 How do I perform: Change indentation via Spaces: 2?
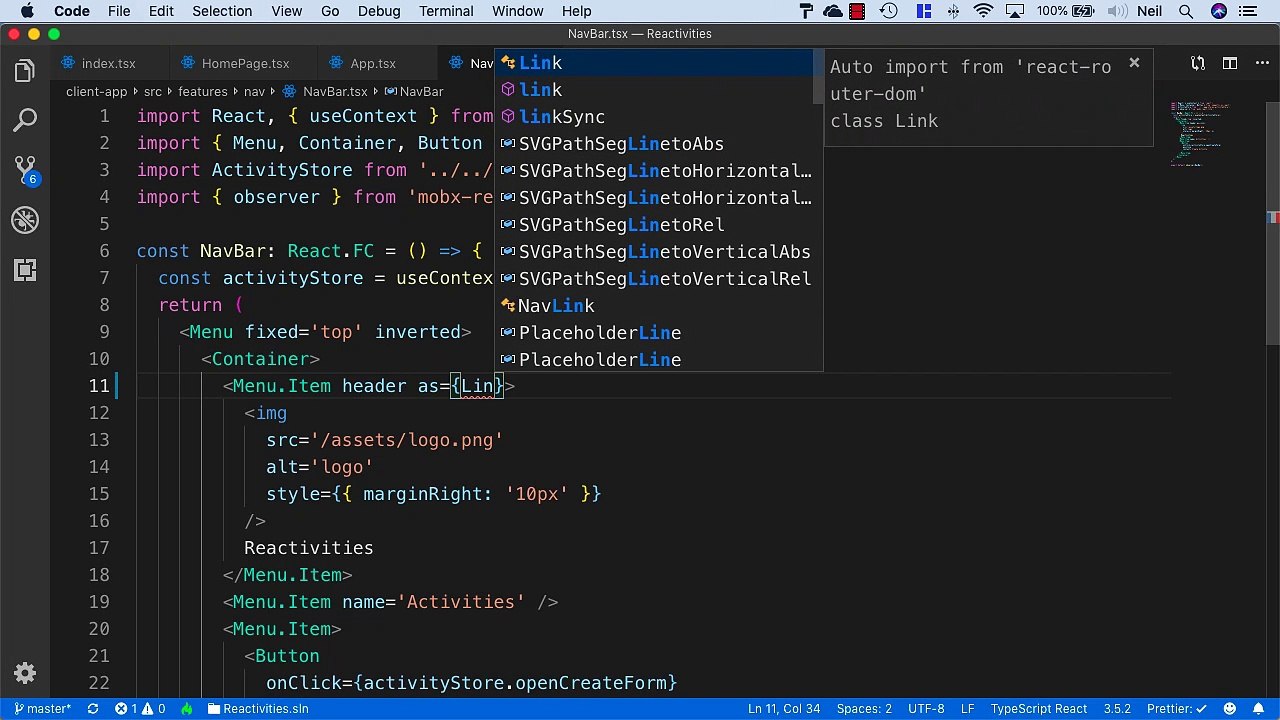[x=864, y=709]
